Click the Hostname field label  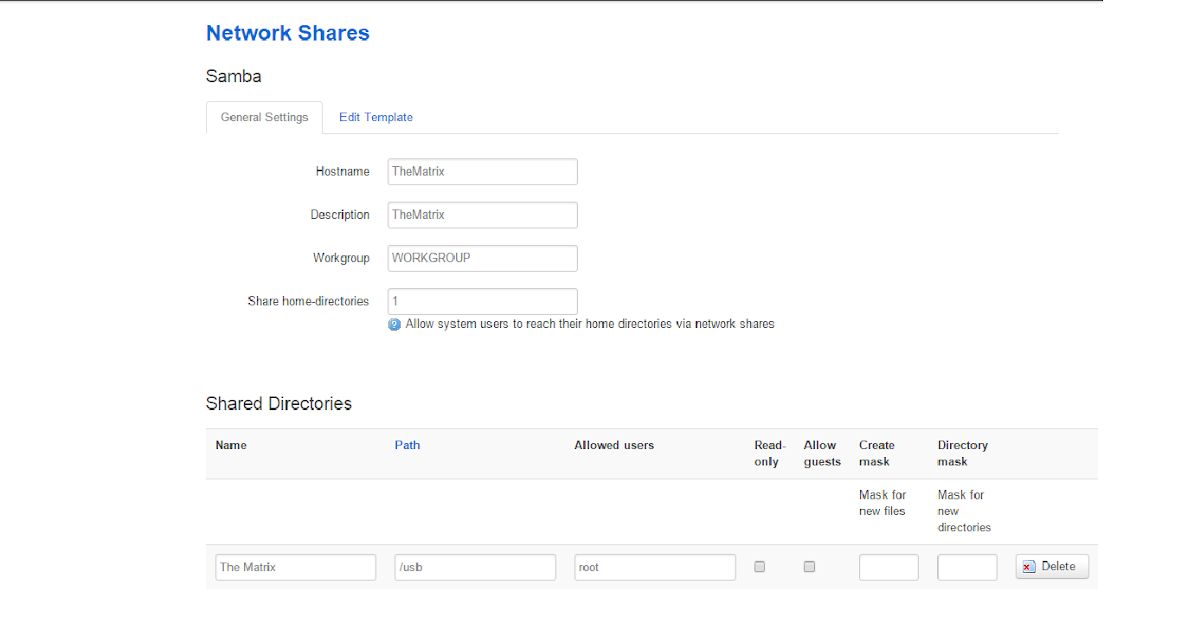[342, 172]
